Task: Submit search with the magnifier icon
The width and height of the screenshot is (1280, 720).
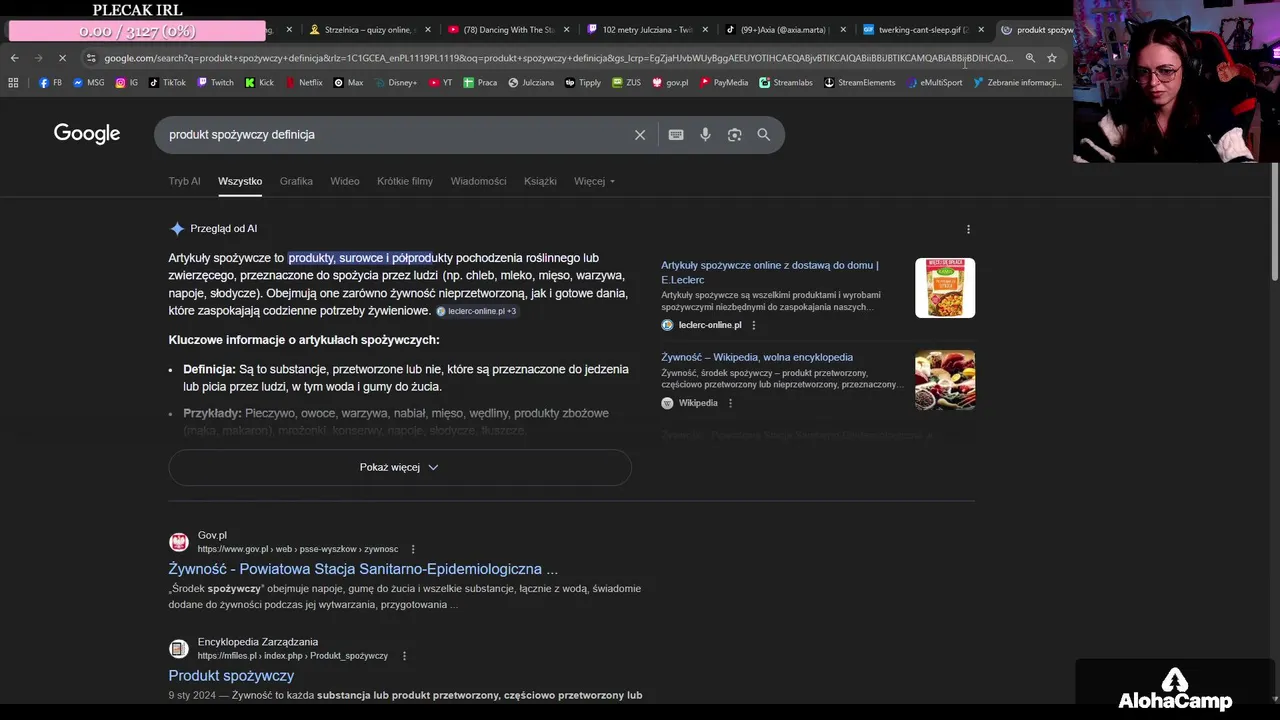Action: (763, 135)
